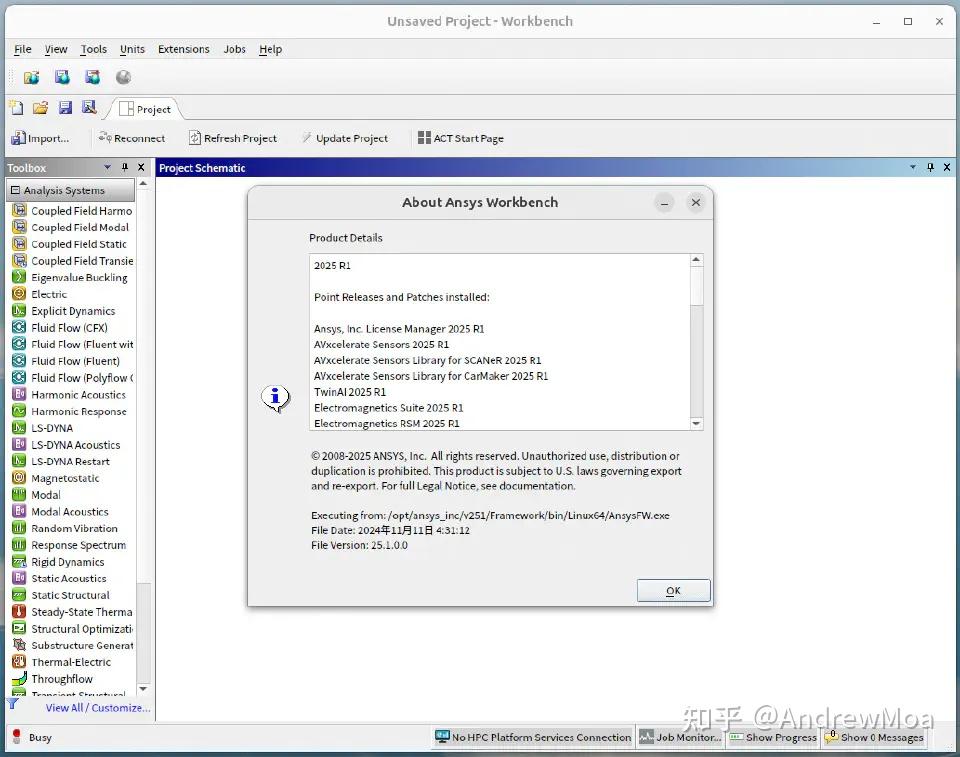Click the New Project toolbar icon
Screen dimensions: 960x757
[x=16, y=107]
